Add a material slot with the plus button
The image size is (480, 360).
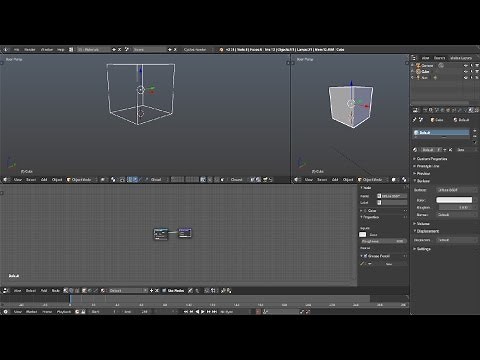click(x=475, y=131)
